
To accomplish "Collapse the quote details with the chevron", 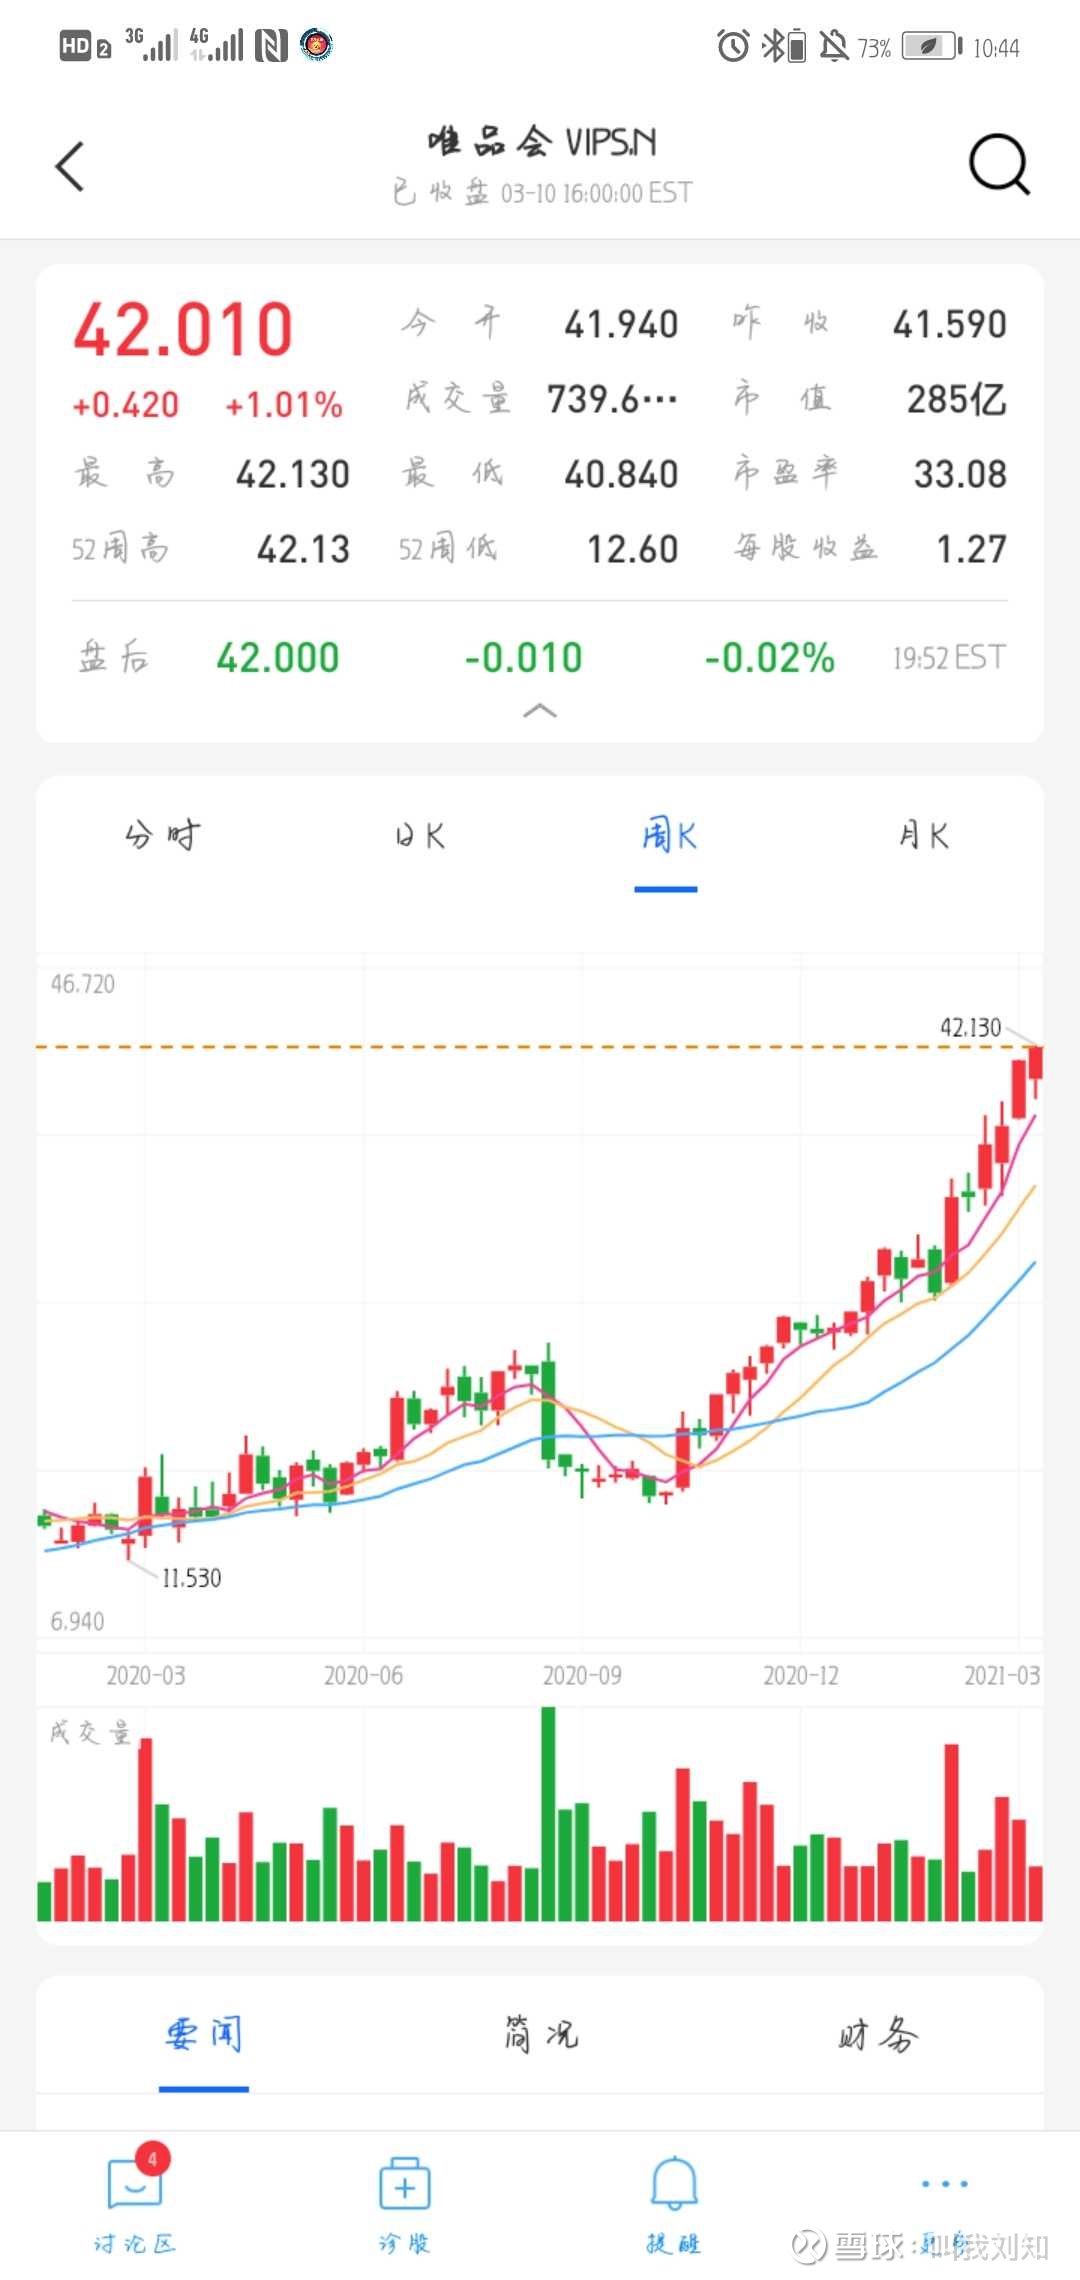I will point(540,710).
